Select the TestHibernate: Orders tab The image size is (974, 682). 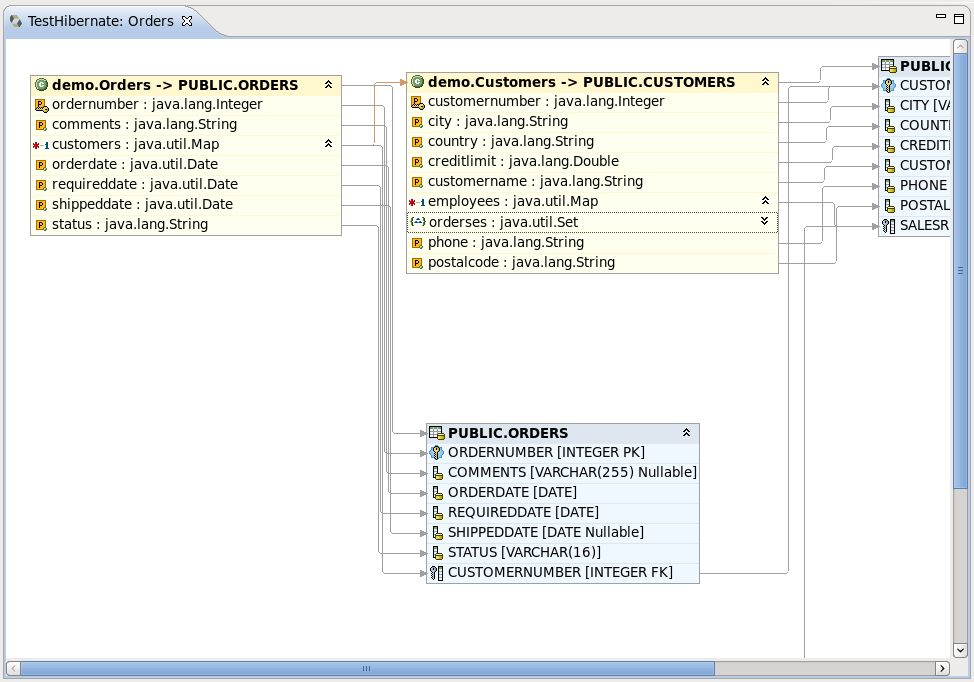pyautogui.click(x=100, y=21)
